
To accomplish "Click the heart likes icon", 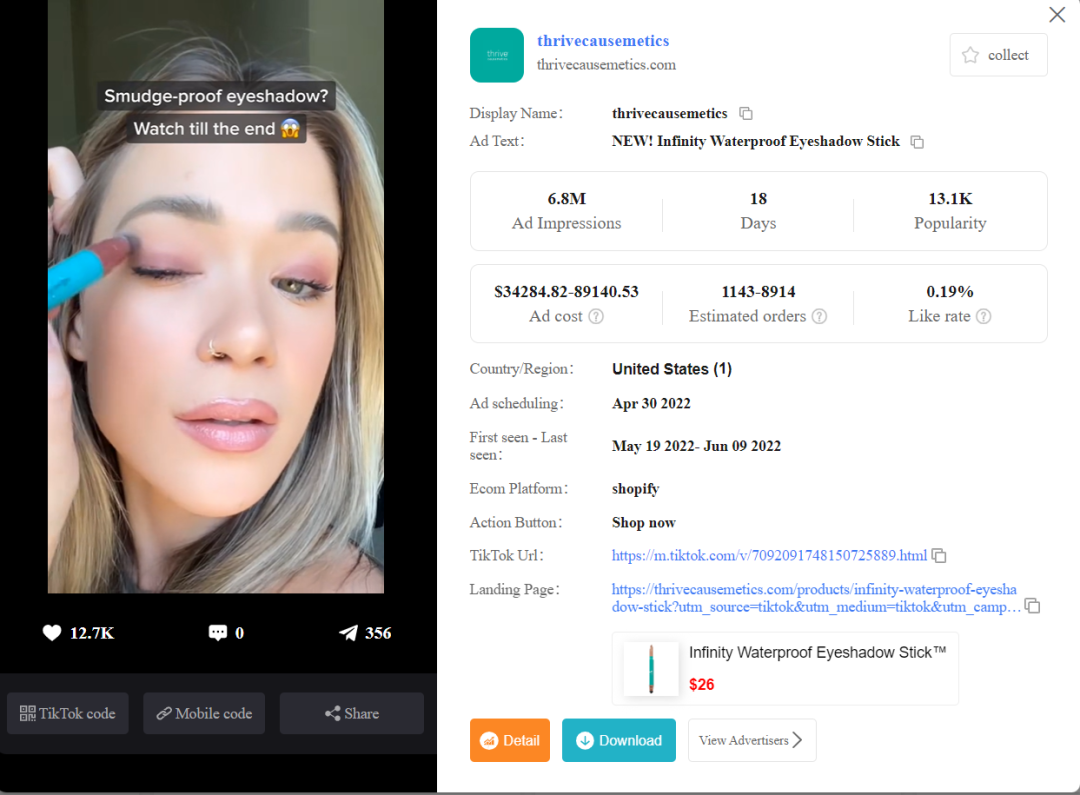I will coord(52,632).
